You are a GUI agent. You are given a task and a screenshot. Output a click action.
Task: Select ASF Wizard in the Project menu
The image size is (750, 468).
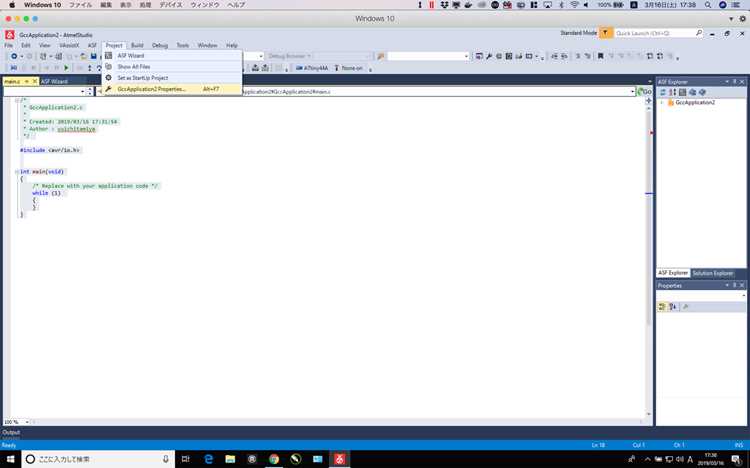point(172,56)
